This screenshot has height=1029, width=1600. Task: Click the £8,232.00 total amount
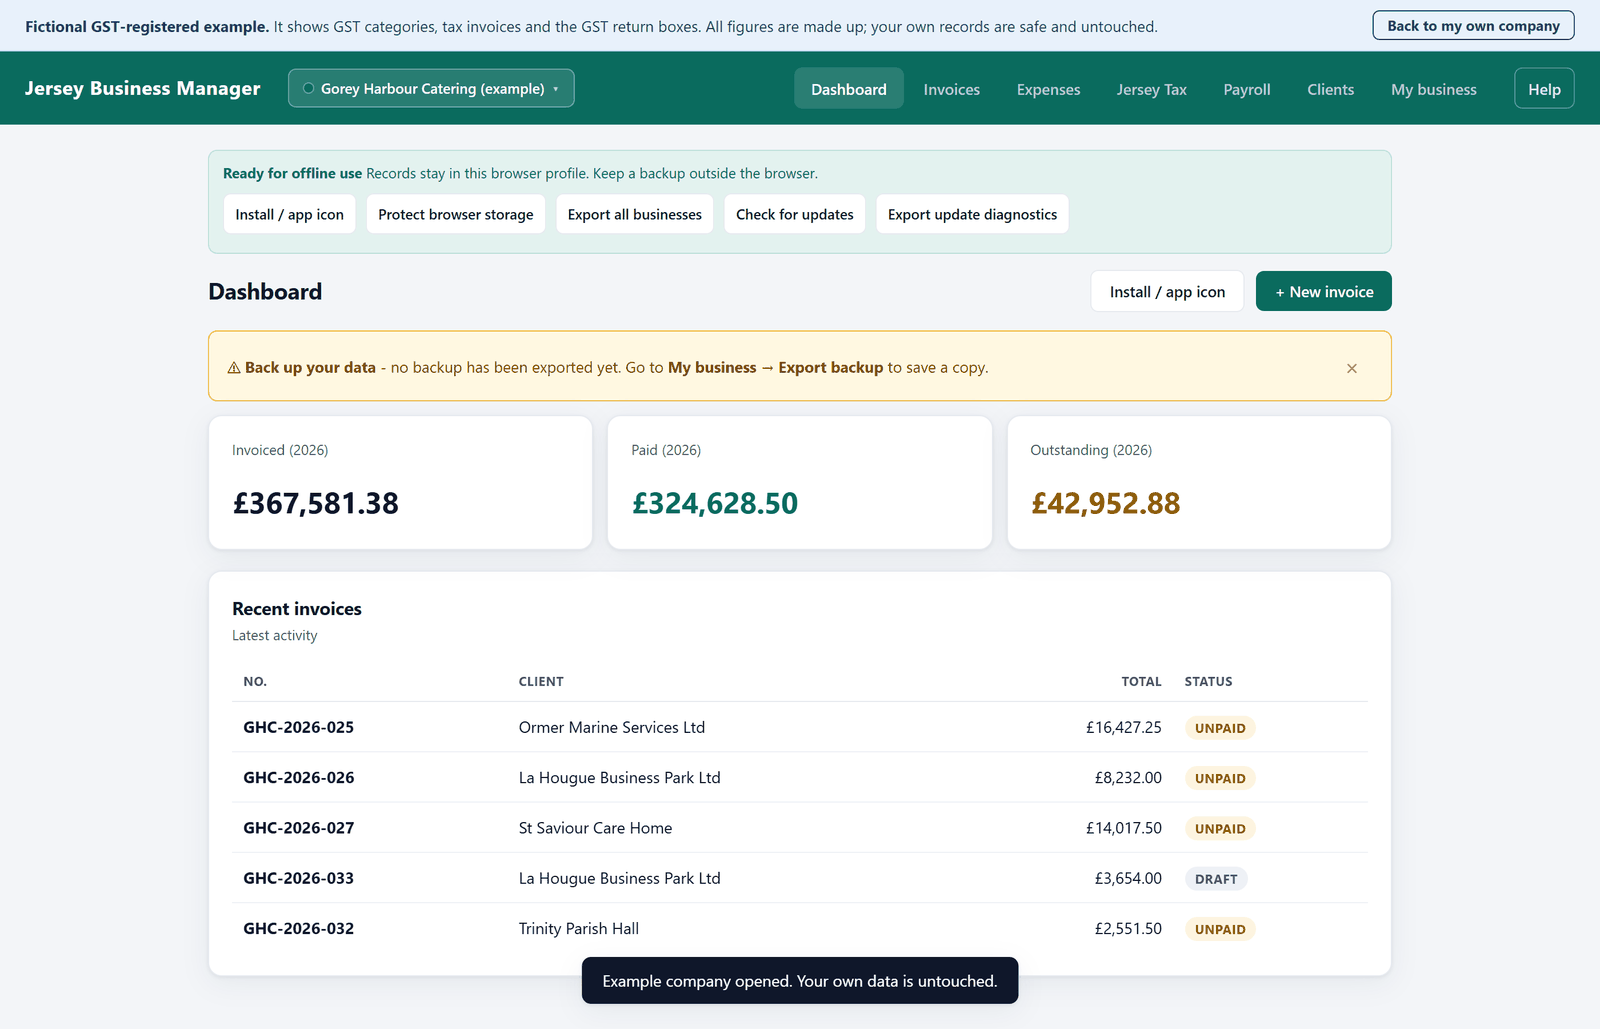(1128, 777)
